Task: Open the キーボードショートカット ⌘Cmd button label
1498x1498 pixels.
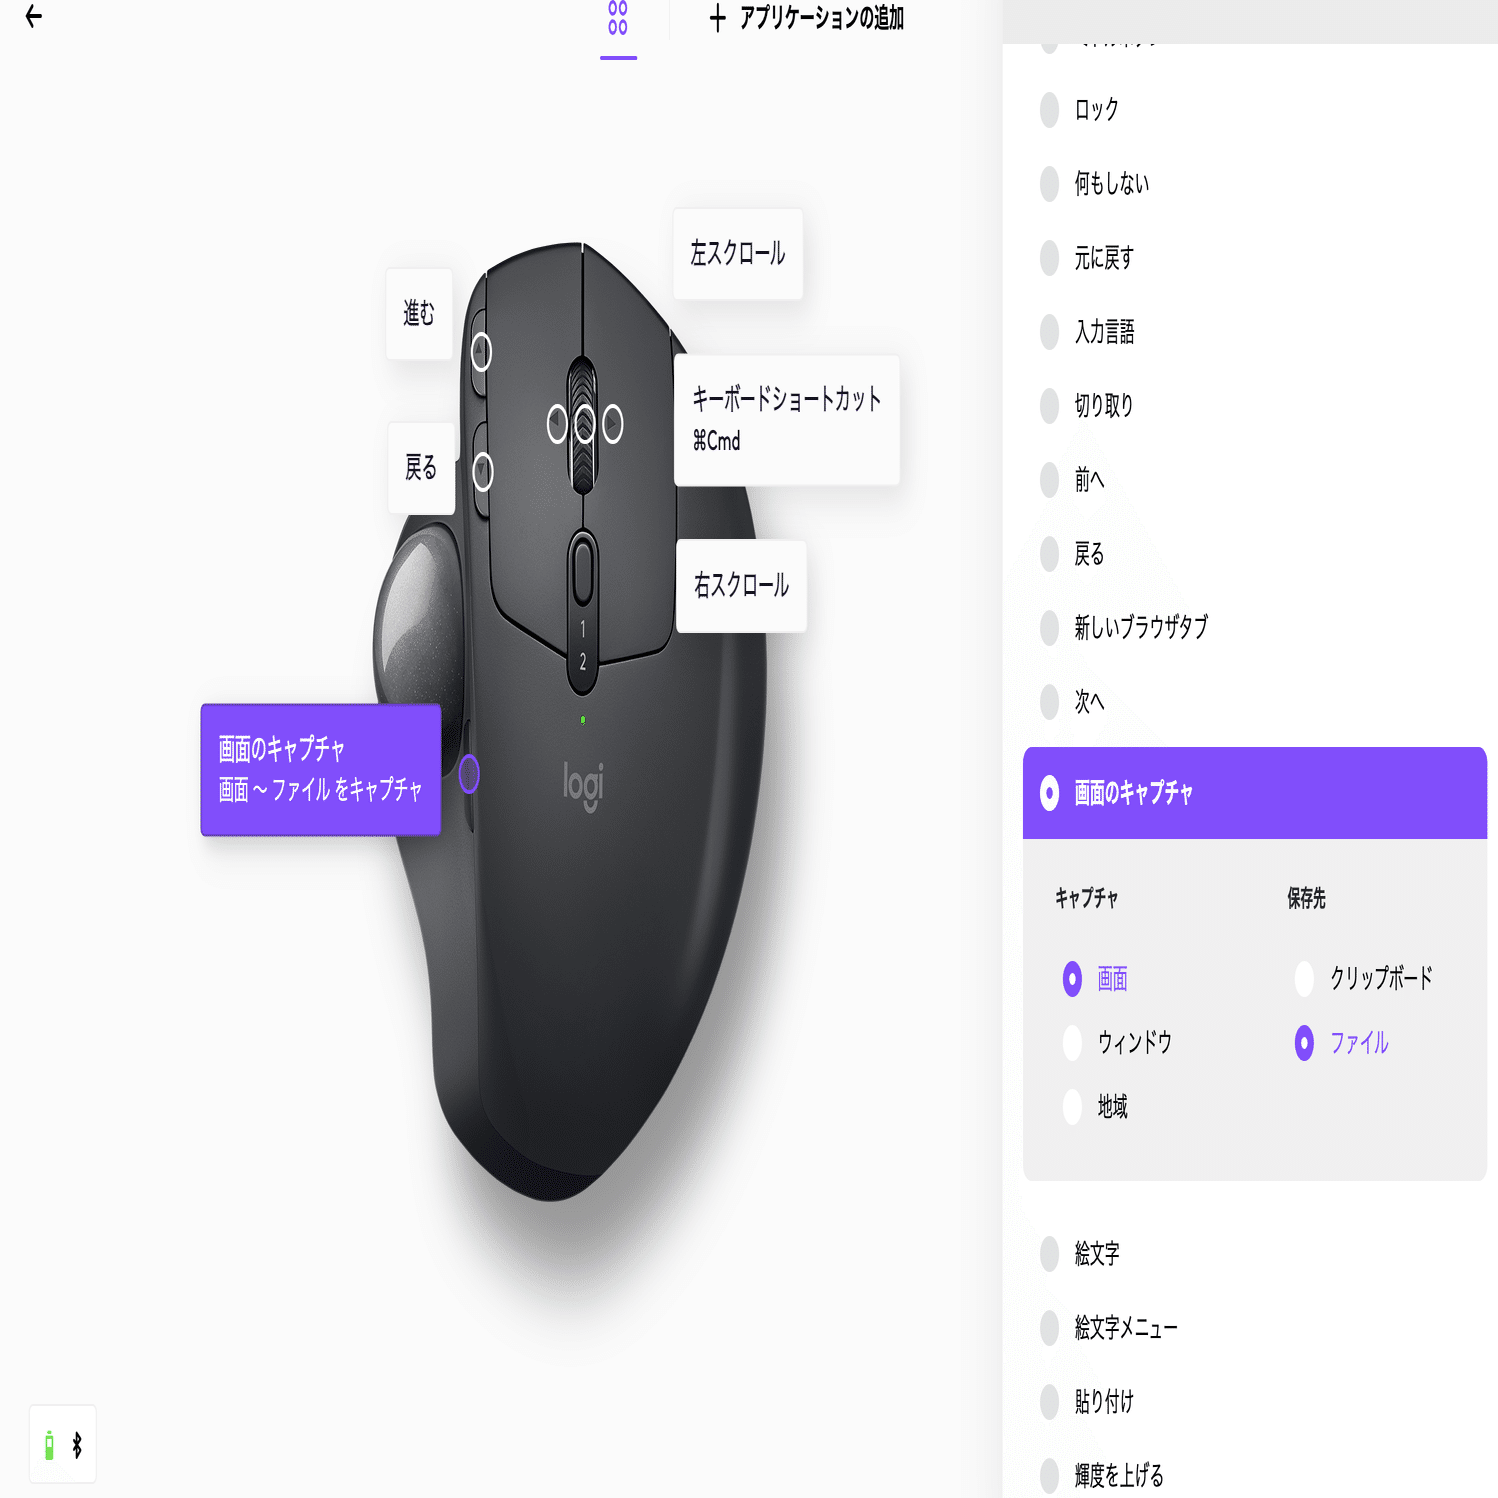Action: pyautogui.click(x=787, y=420)
